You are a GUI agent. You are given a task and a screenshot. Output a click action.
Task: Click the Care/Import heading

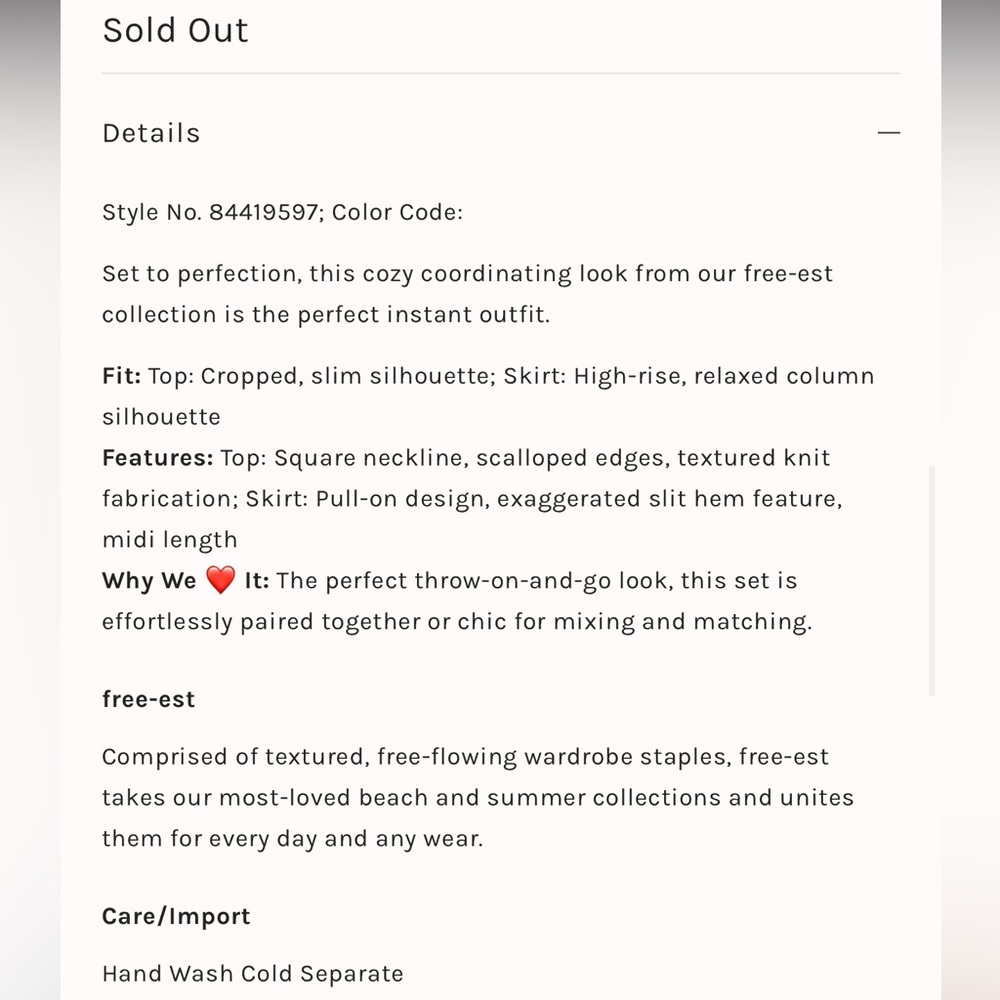click(x=176, y=916)
